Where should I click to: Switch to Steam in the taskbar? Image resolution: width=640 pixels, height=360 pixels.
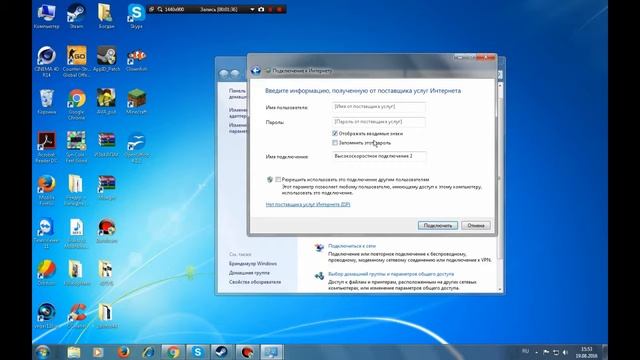(x=222, y=352)
